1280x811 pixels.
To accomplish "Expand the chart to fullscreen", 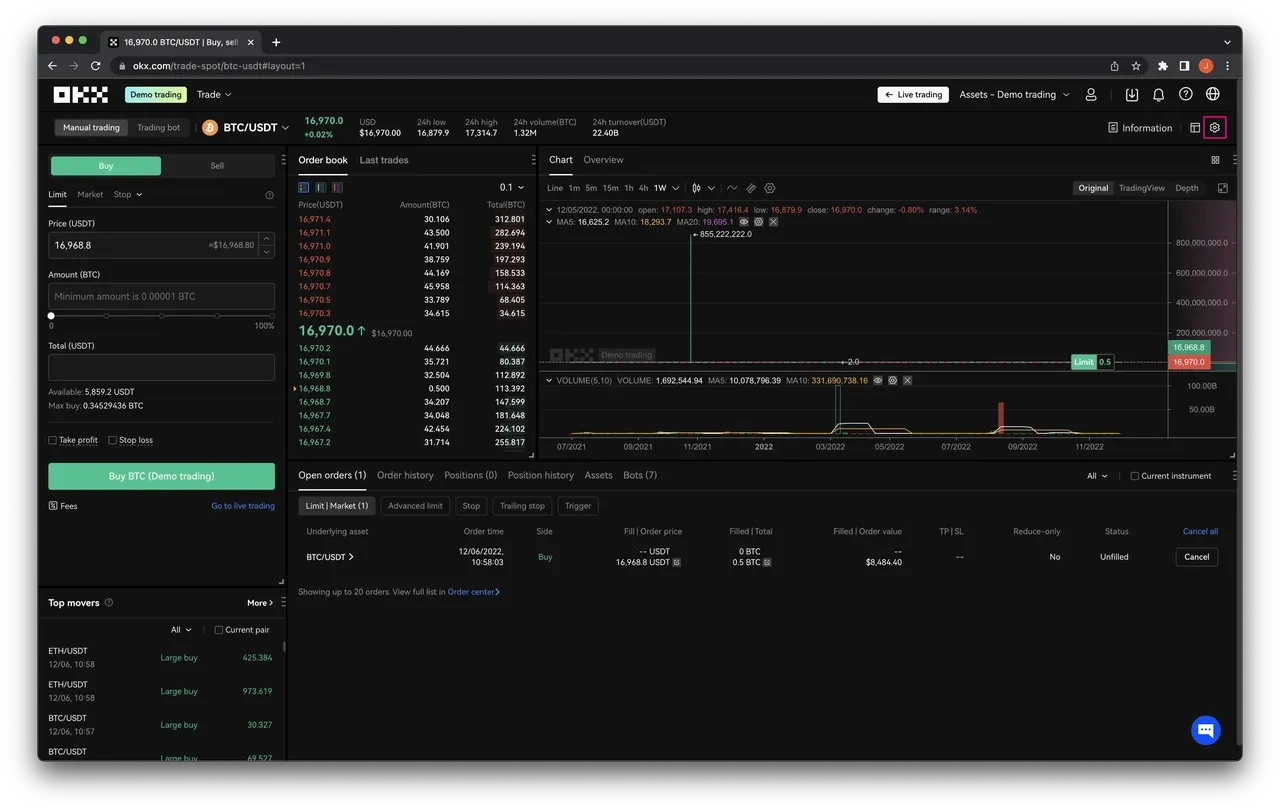I will pos(1222,188).
